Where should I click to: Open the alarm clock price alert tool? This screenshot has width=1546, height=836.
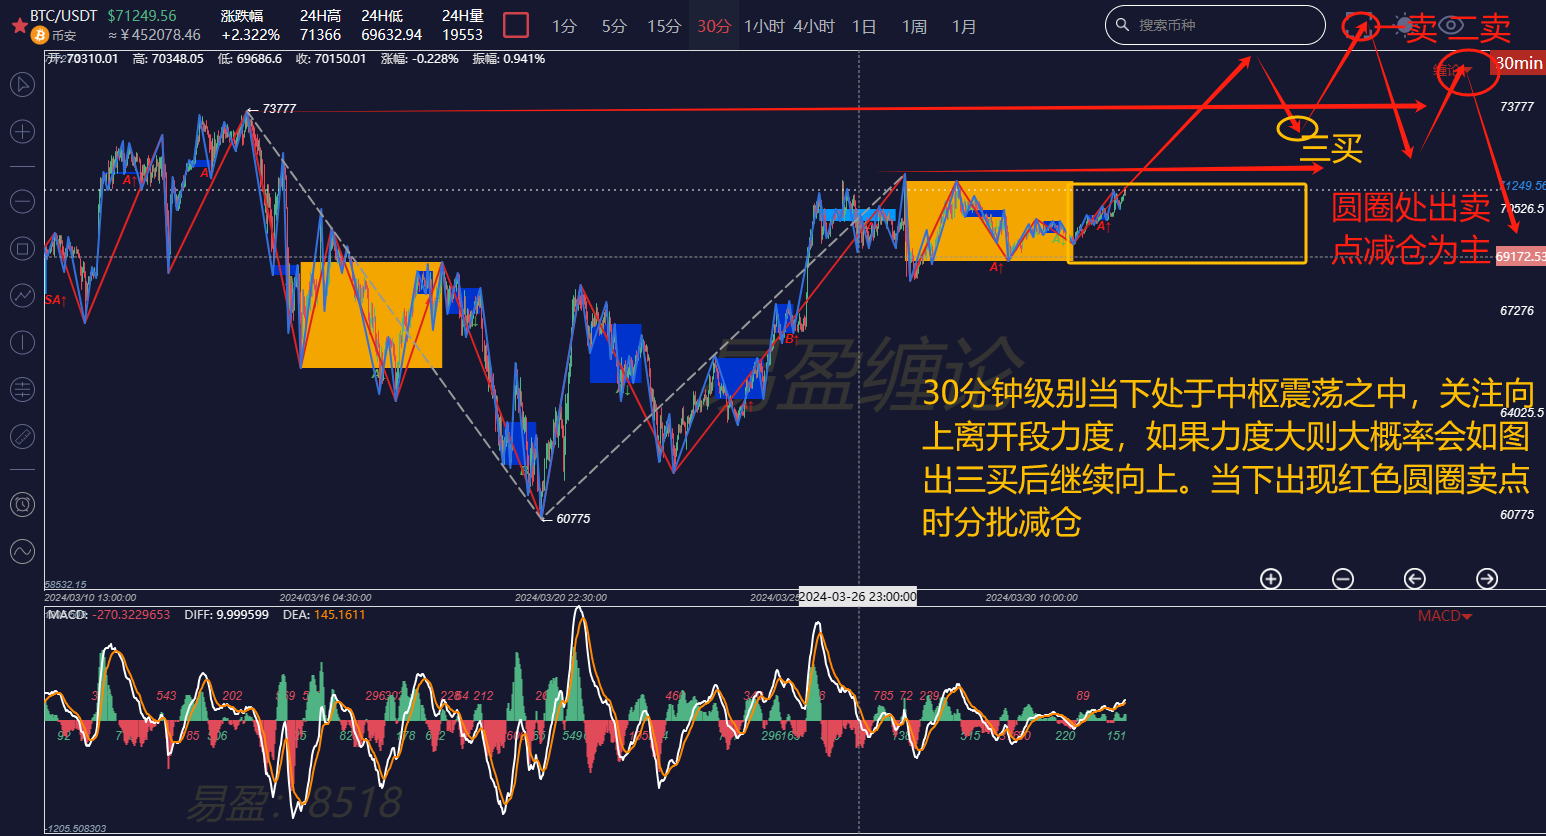click(22, 504)
